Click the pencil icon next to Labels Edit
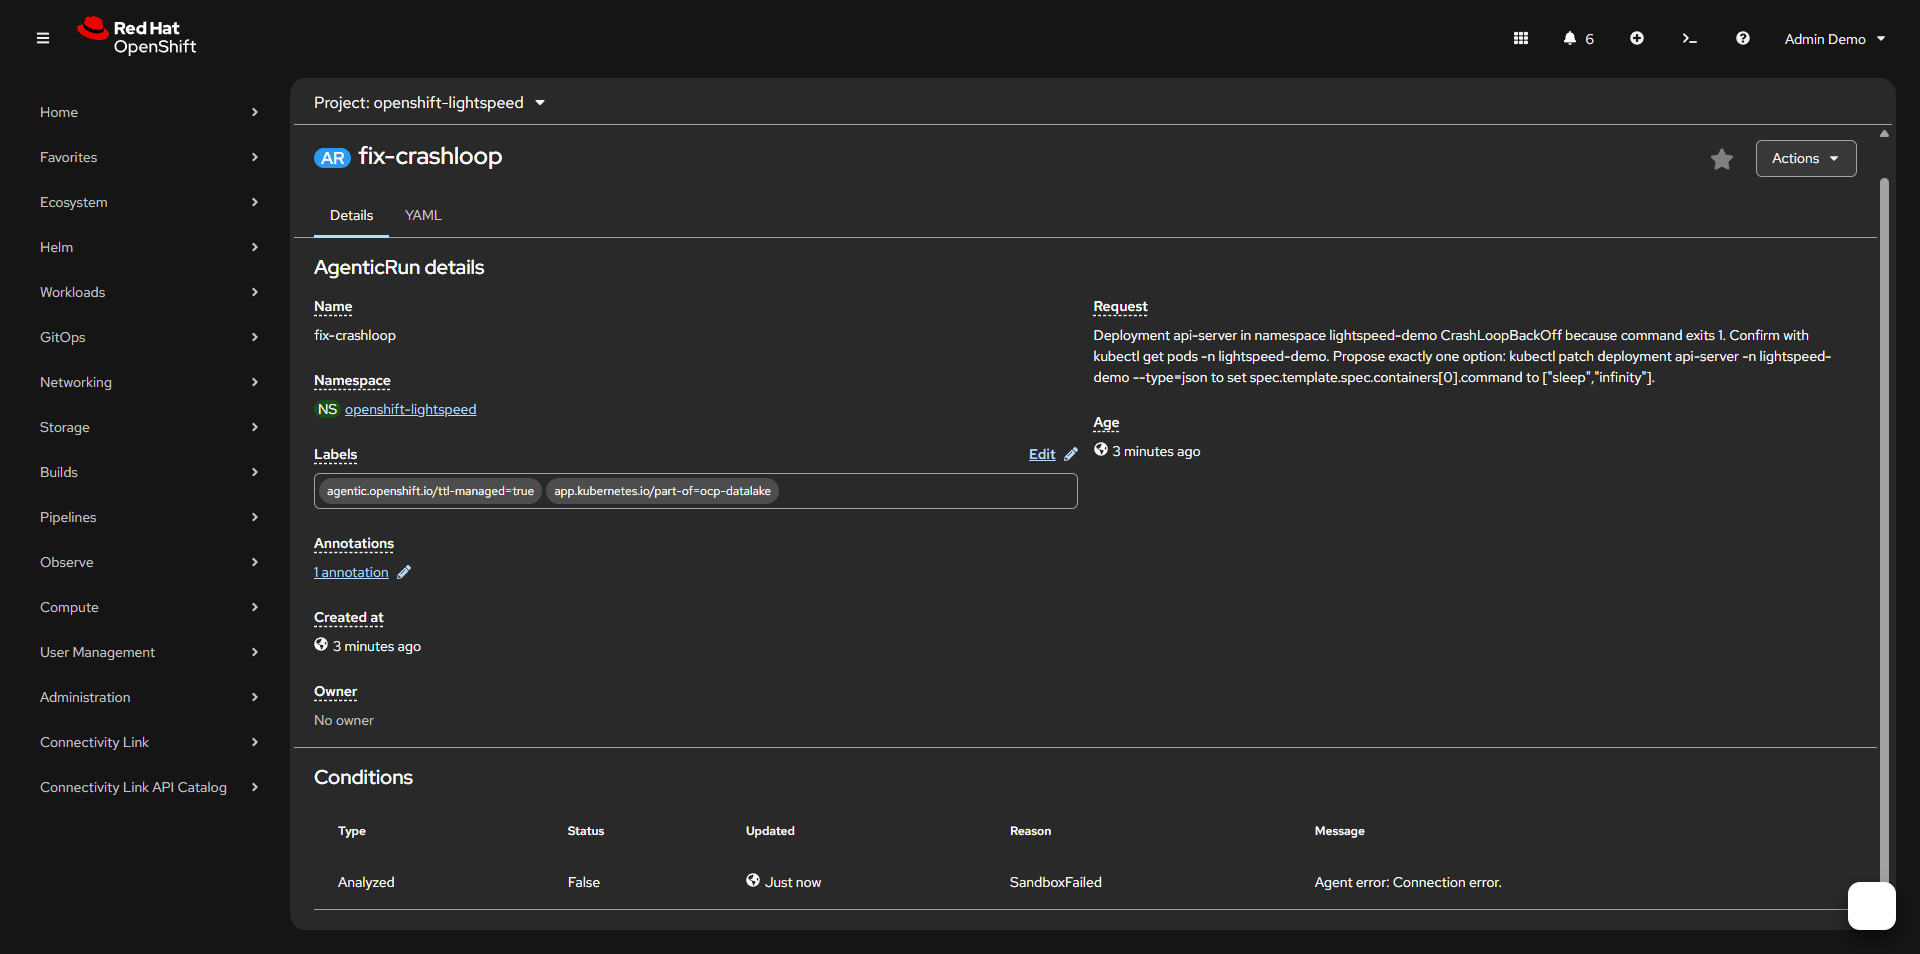Image resolution: width=1920 pixels, height=954 pixels. click(x=1071, y=454)
